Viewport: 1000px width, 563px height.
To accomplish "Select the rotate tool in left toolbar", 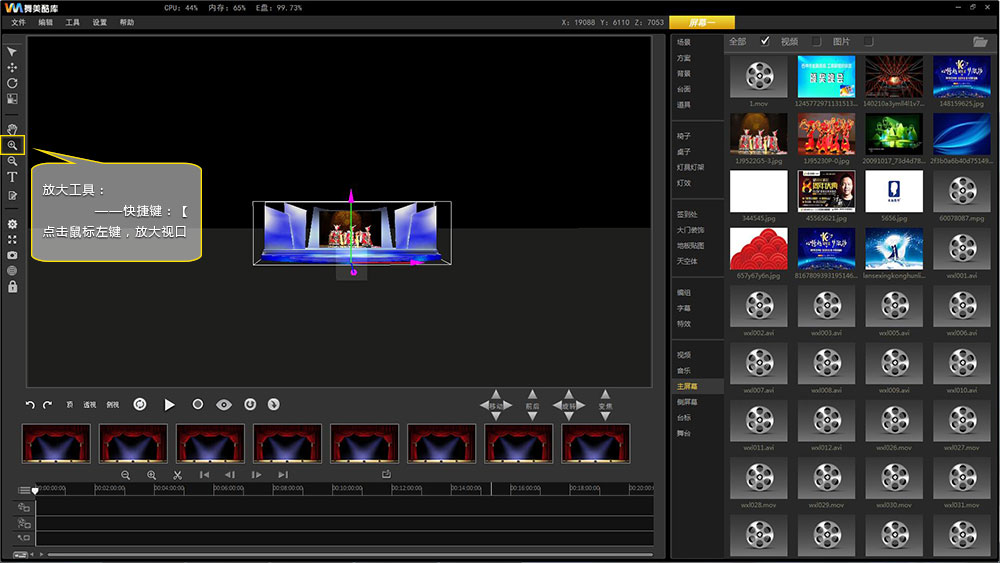I will click(12, 83).
